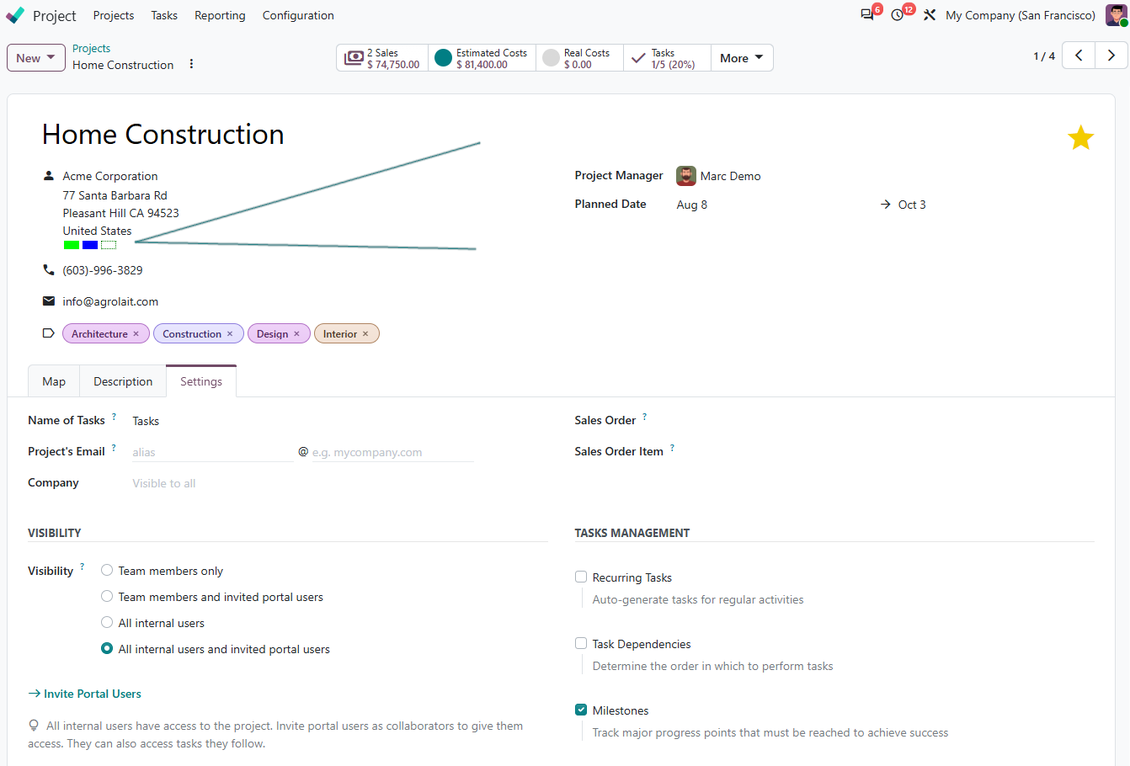1130x766 pixels.
Task: Remove the Construction tag
Action: click(230, 334)
